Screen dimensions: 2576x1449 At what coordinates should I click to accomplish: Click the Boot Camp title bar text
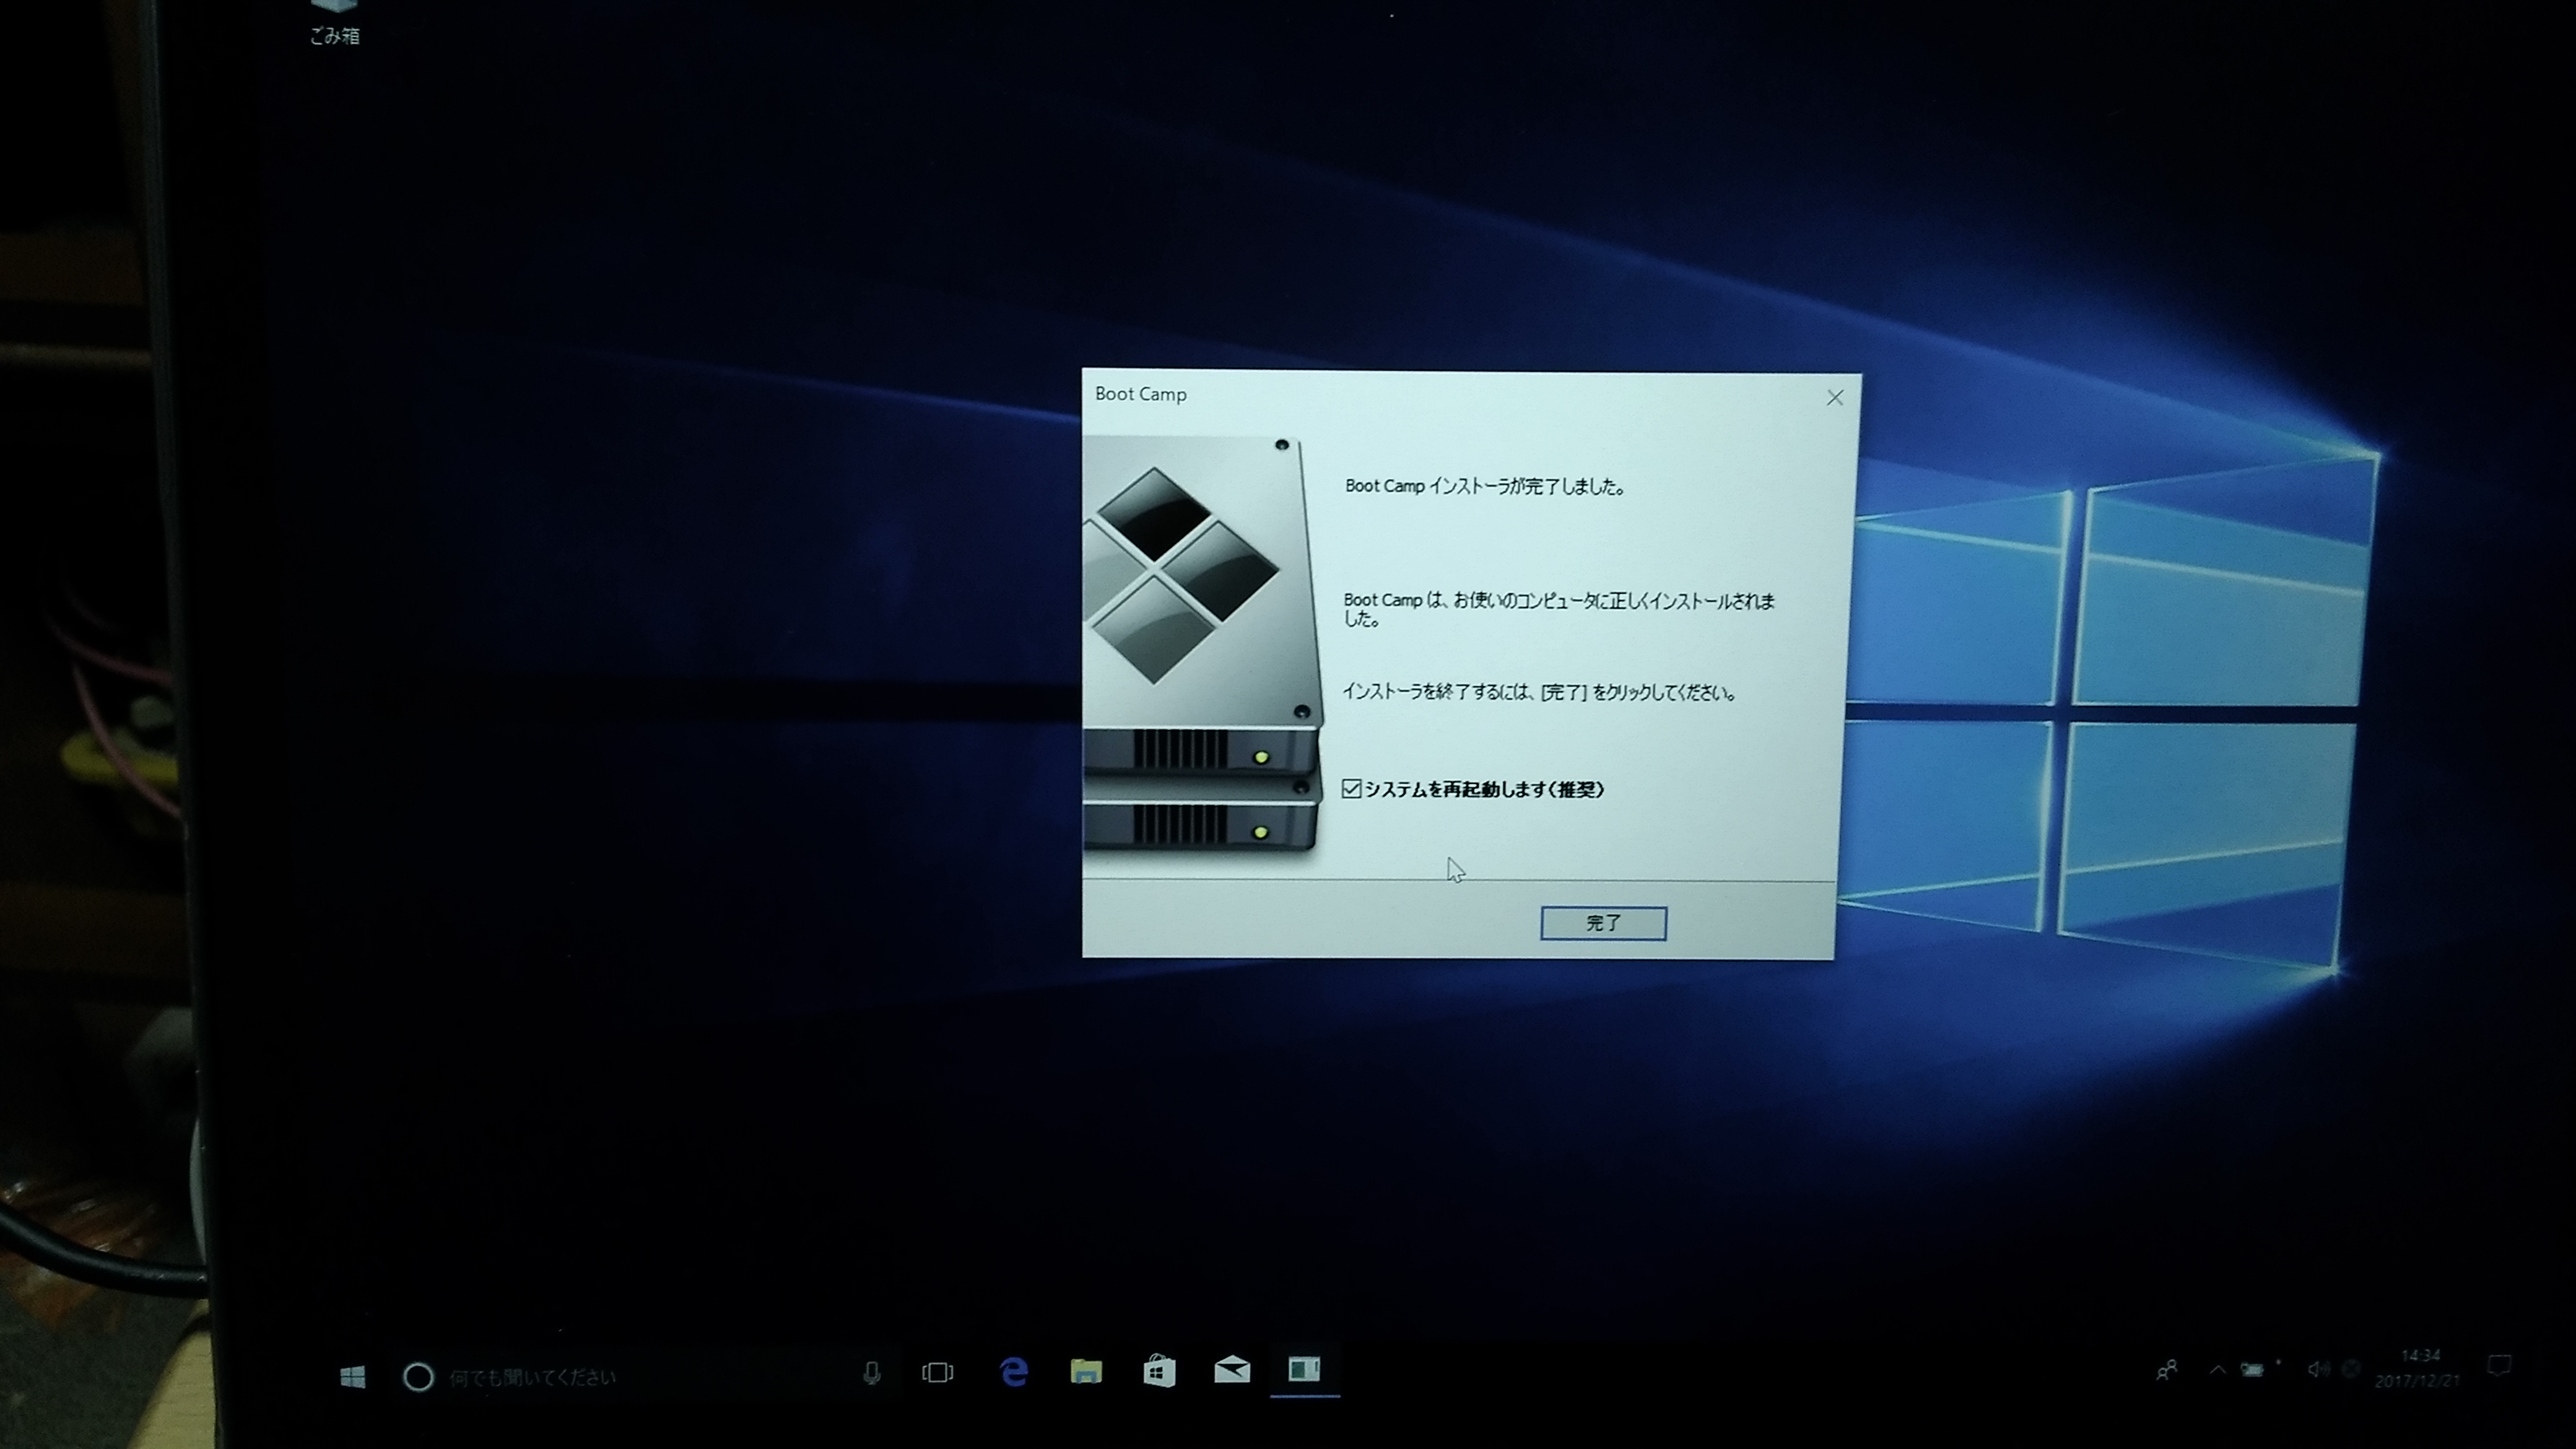coord(1141,394)
